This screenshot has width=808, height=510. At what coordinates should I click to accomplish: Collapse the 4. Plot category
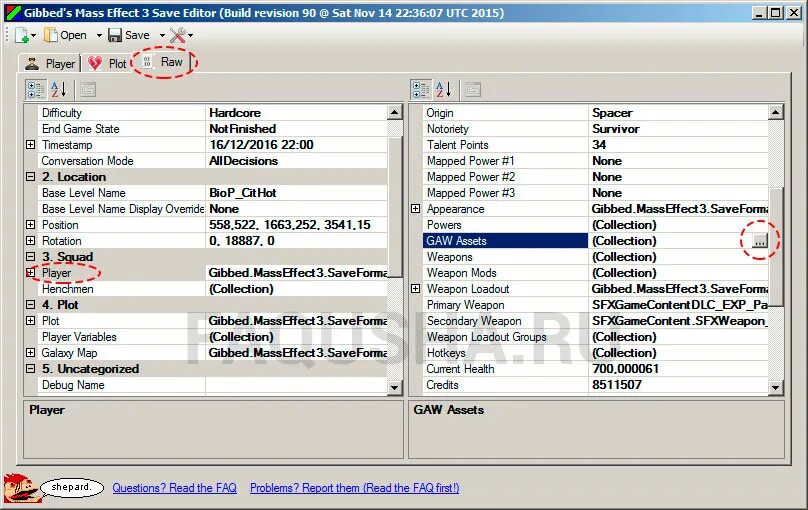(x=30, y=304)
